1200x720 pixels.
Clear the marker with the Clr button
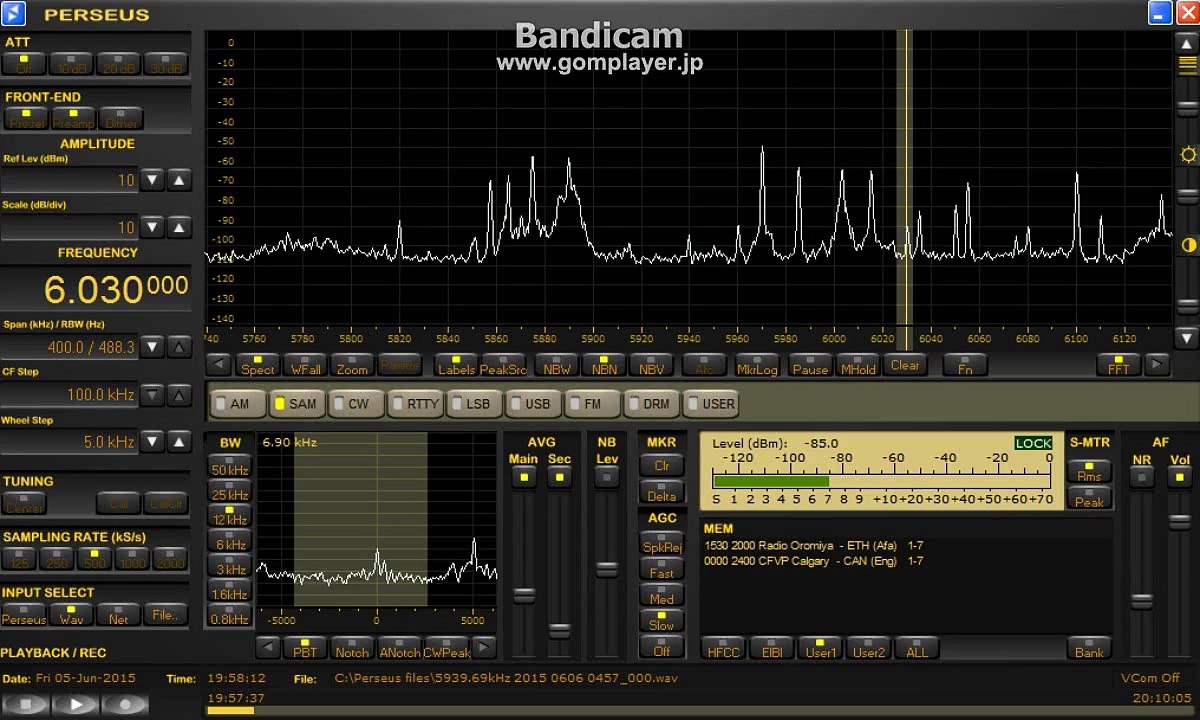click(662, 465)
